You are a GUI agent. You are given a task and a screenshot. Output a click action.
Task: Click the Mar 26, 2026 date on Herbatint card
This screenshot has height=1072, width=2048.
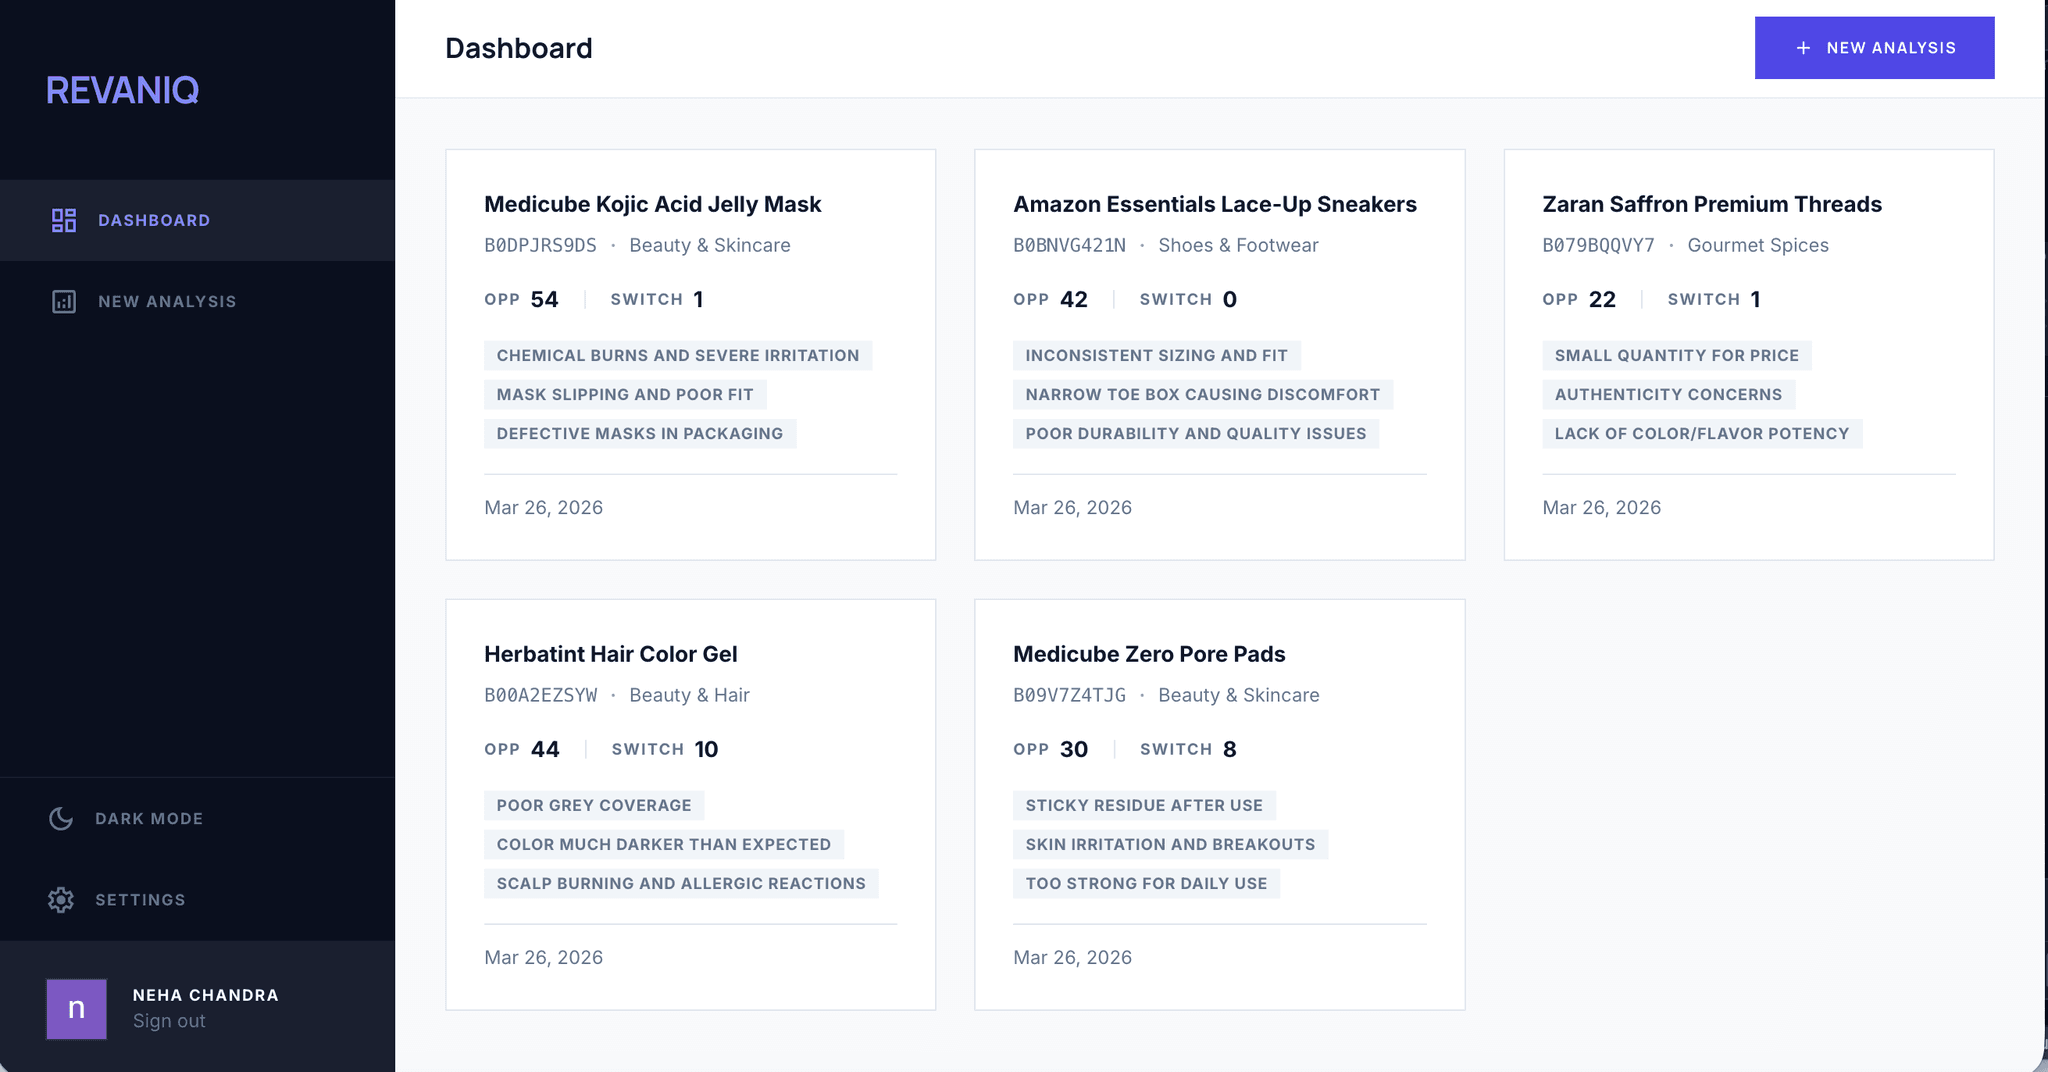coord(543,957)
